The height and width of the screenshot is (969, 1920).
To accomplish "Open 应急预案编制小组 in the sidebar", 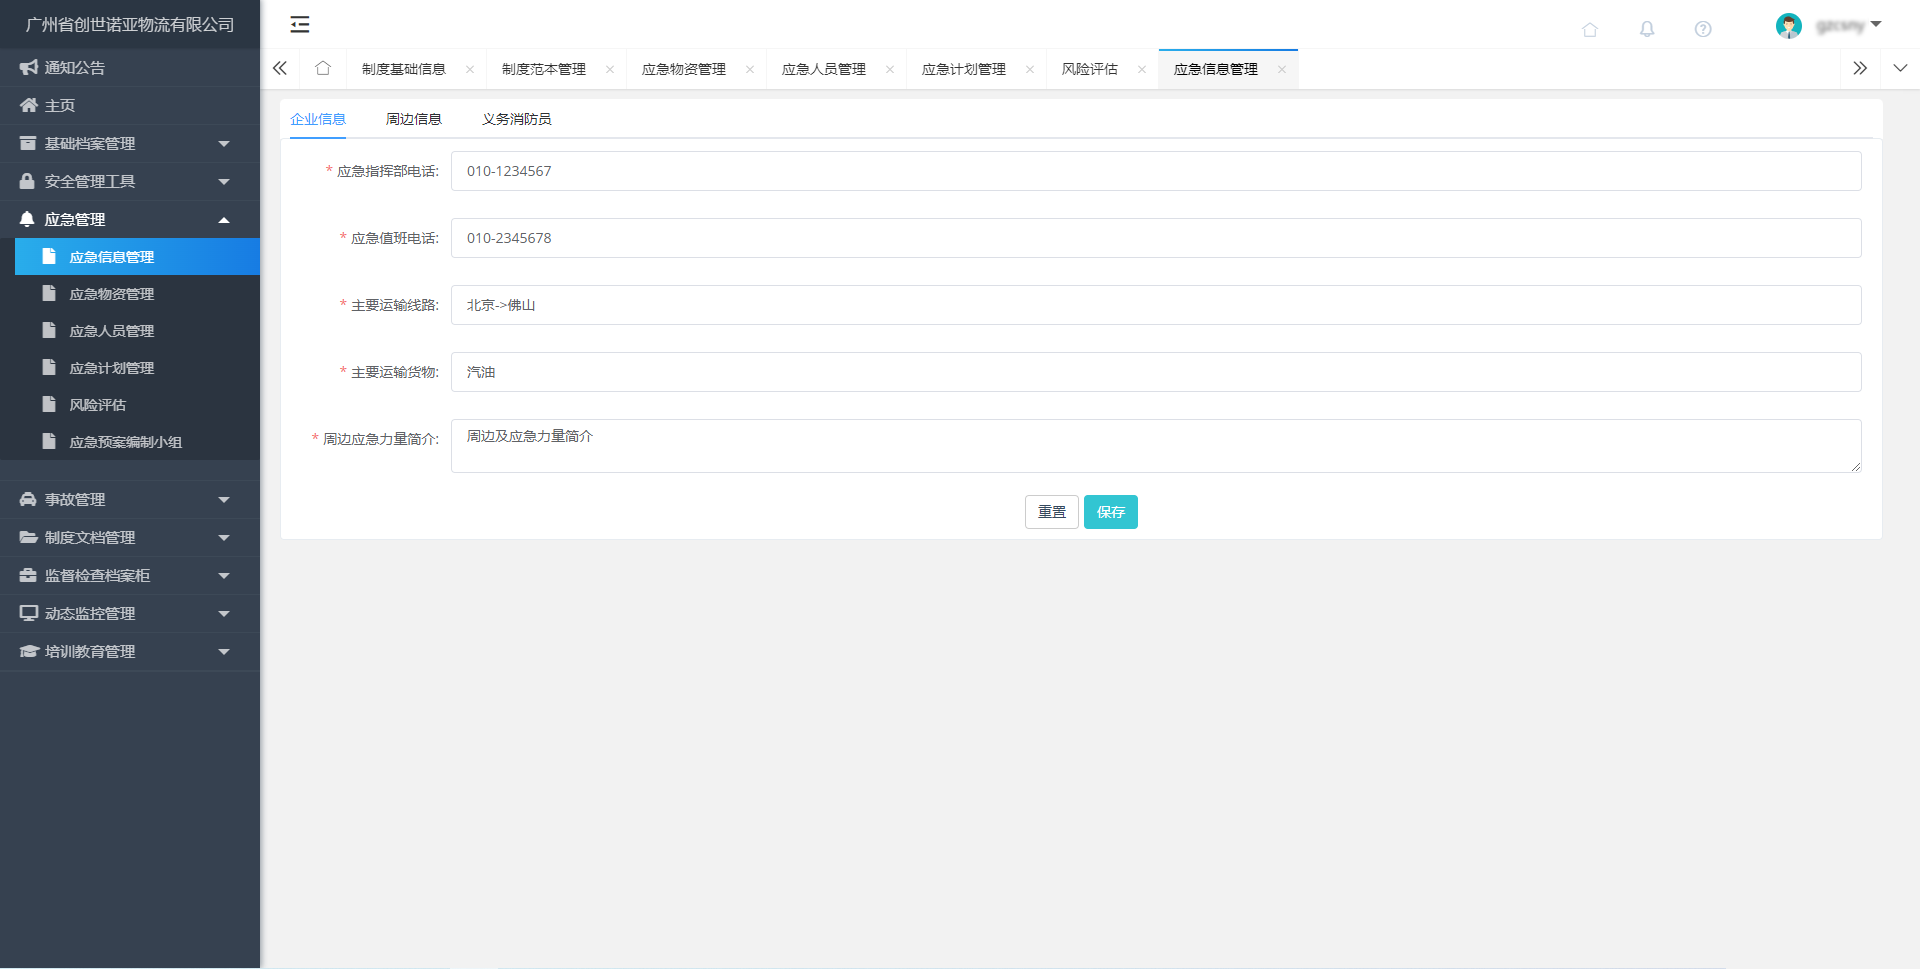I will pyautogui.click(x=125, y=442).
